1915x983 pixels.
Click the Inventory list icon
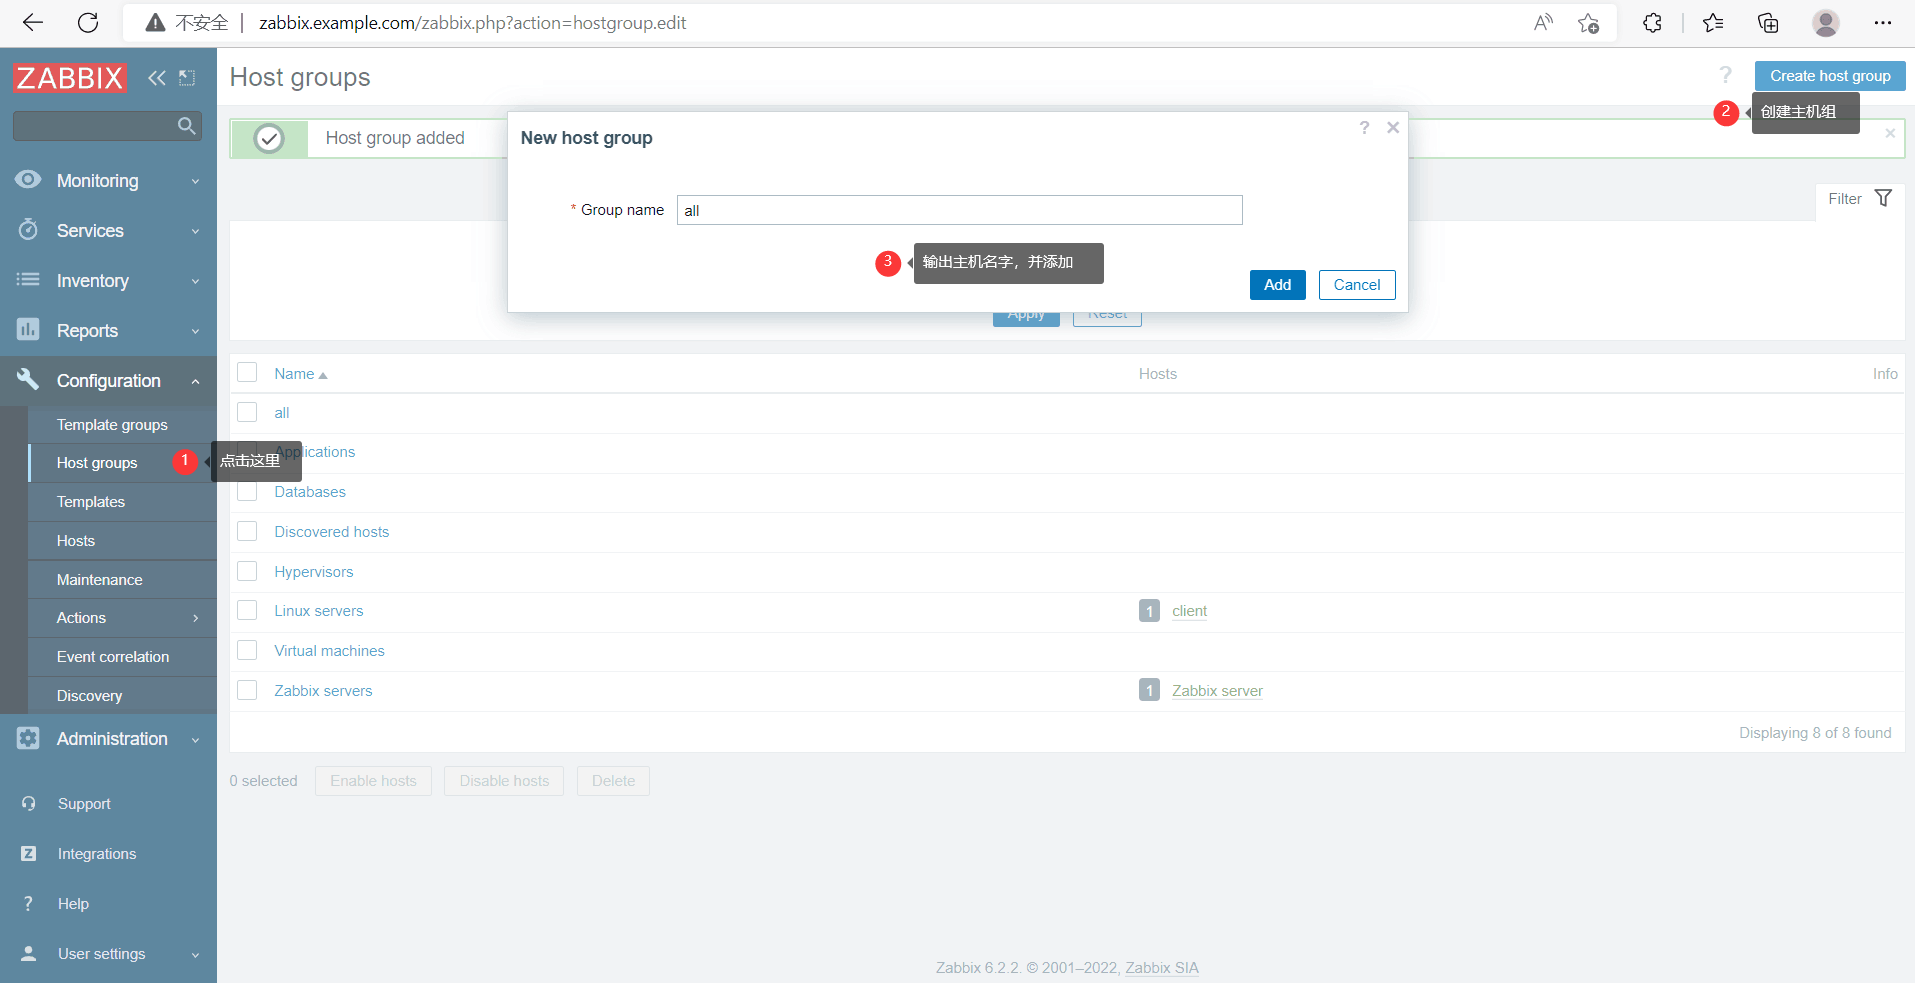point(28,280)
